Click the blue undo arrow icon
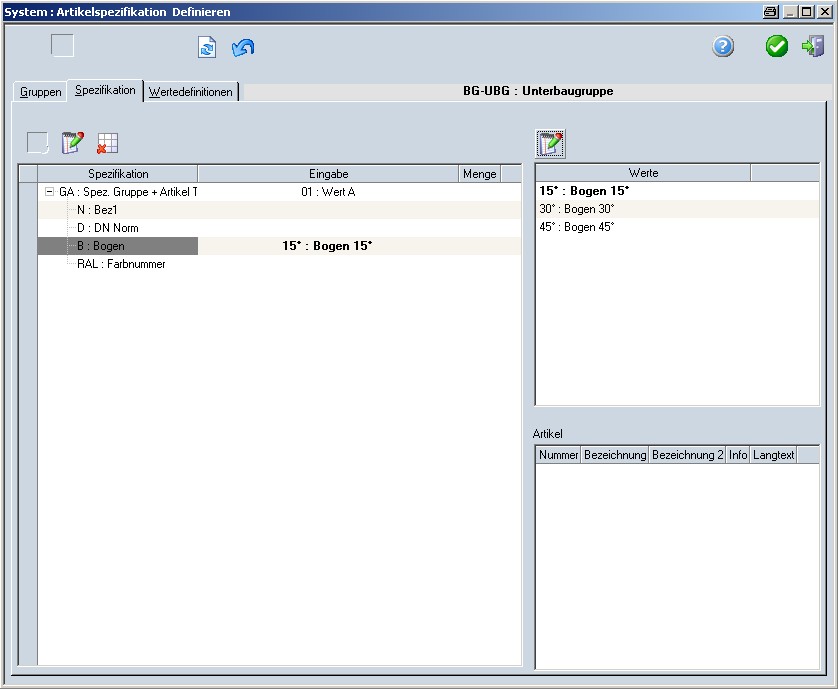The width and height of the screenshot is (838, 689). pos(243,47)
